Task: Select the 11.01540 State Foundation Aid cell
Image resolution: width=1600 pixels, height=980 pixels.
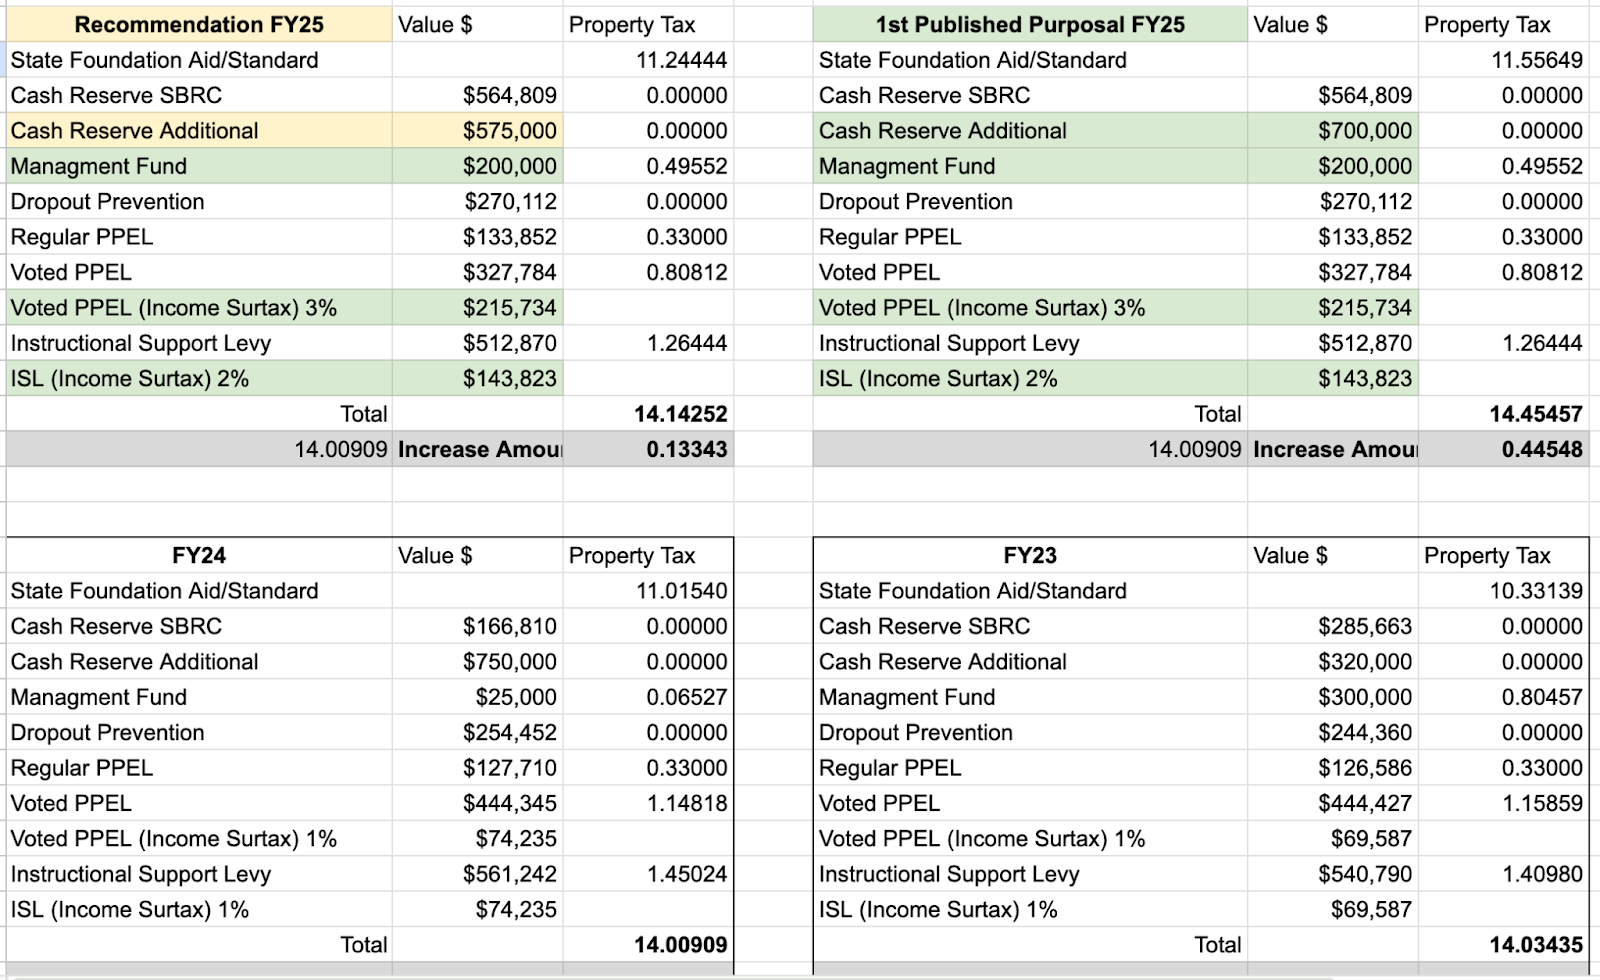Action: 648,591
